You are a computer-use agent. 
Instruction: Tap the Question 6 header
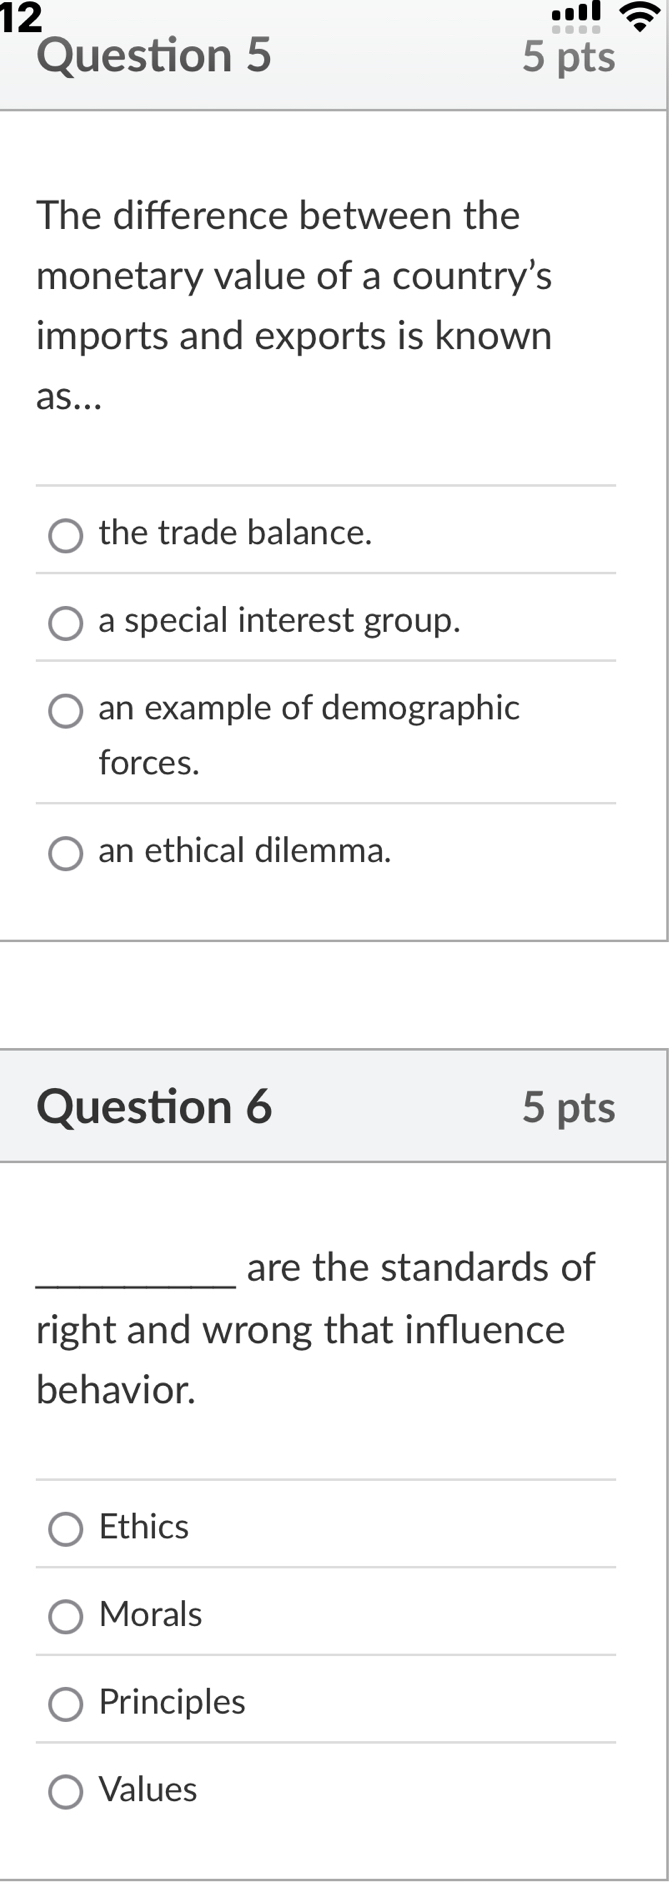click(154, 1107)
